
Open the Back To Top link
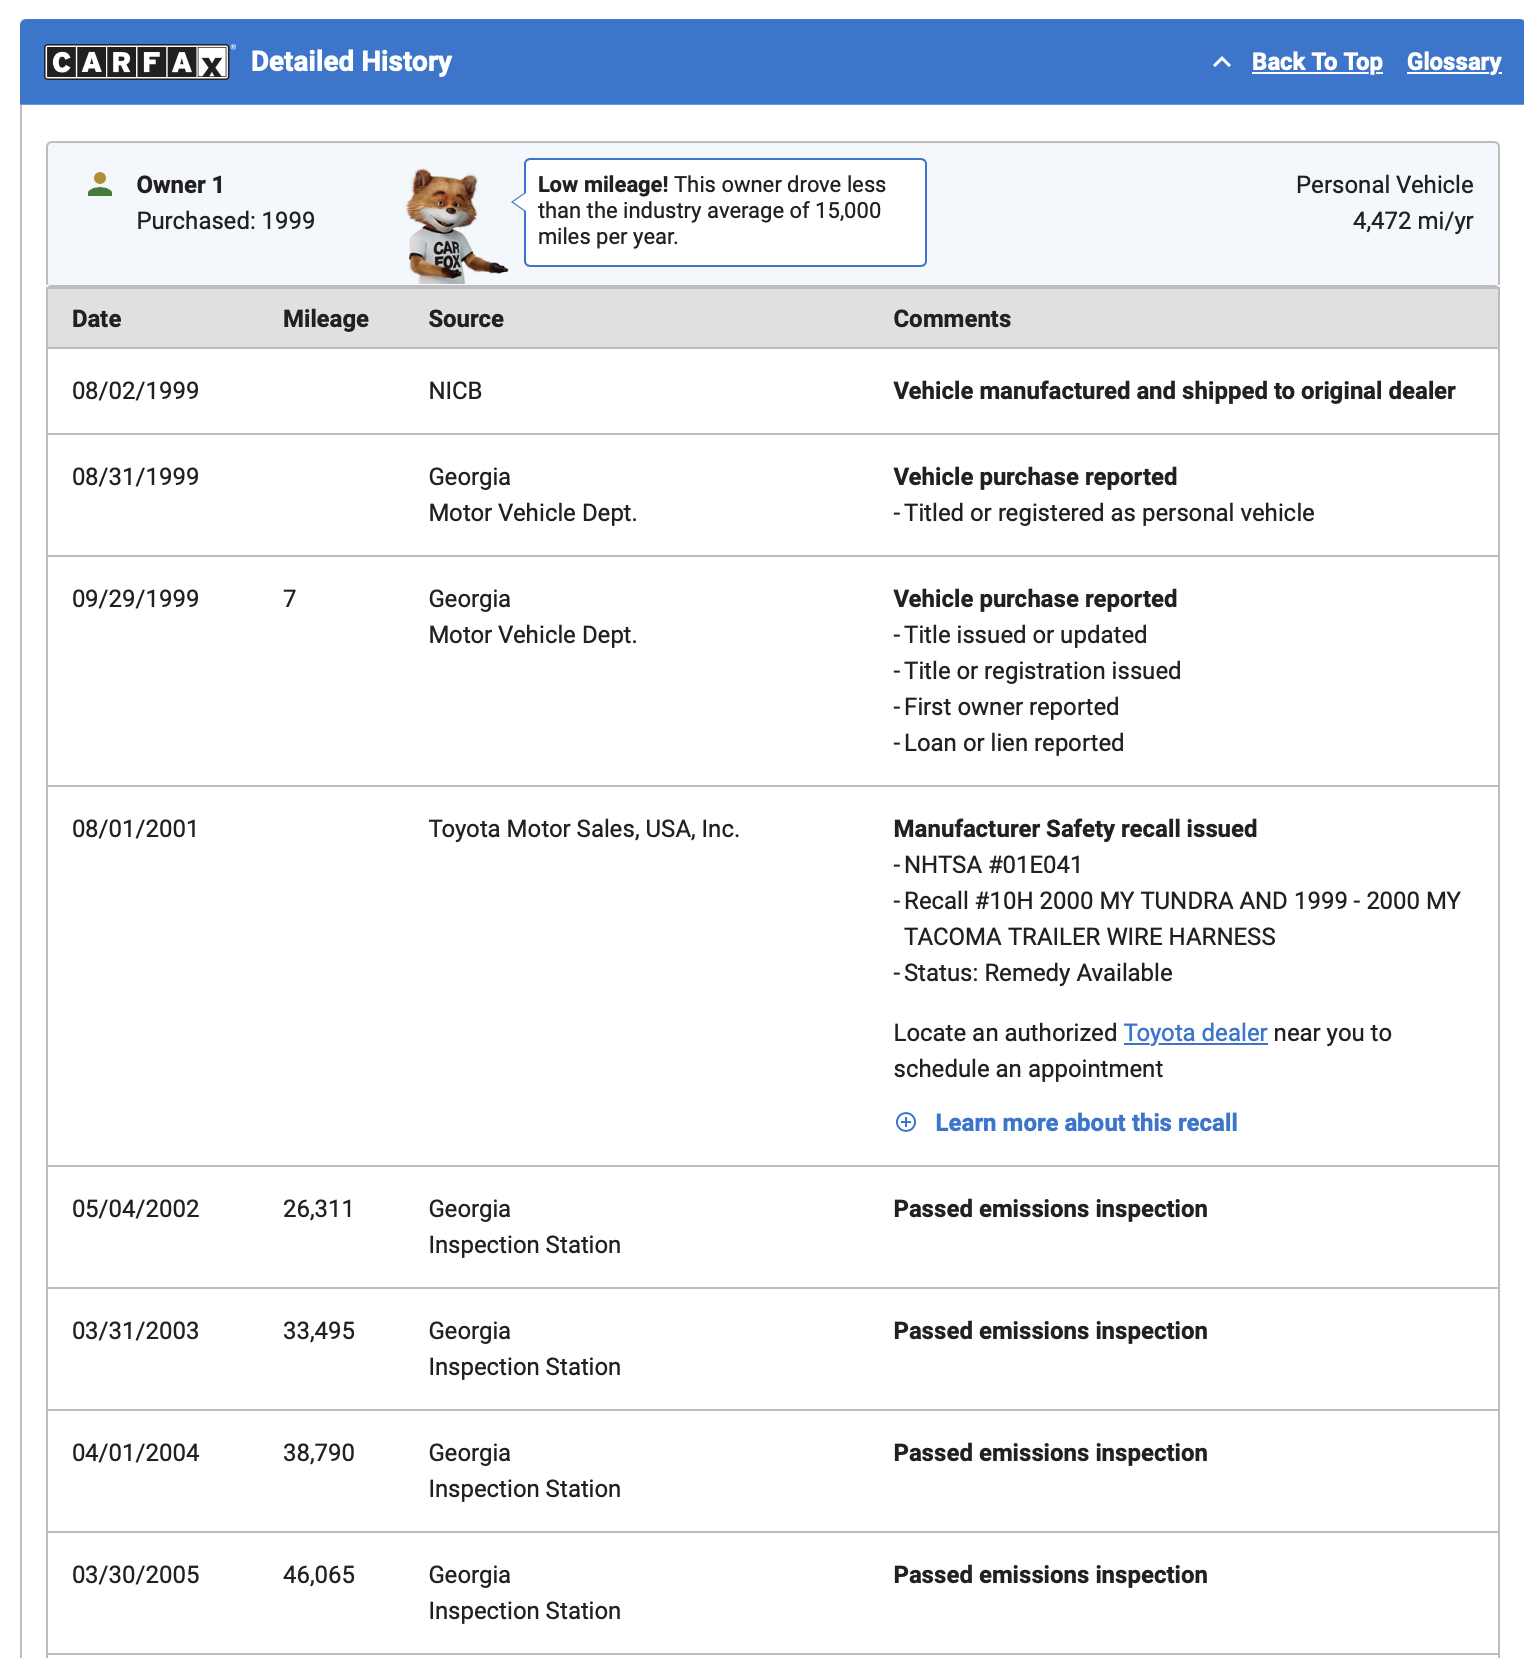tap(1317, 62)
